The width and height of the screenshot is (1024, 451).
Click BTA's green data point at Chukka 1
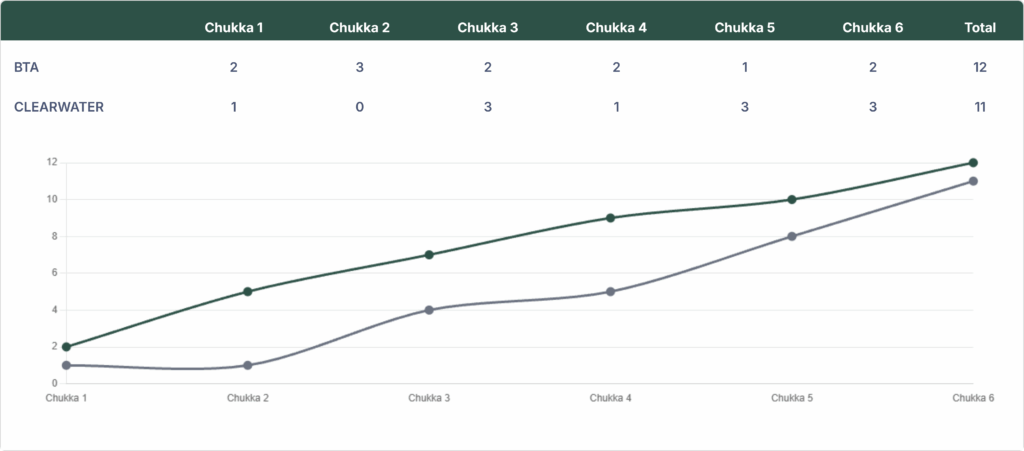click(66, 347)
